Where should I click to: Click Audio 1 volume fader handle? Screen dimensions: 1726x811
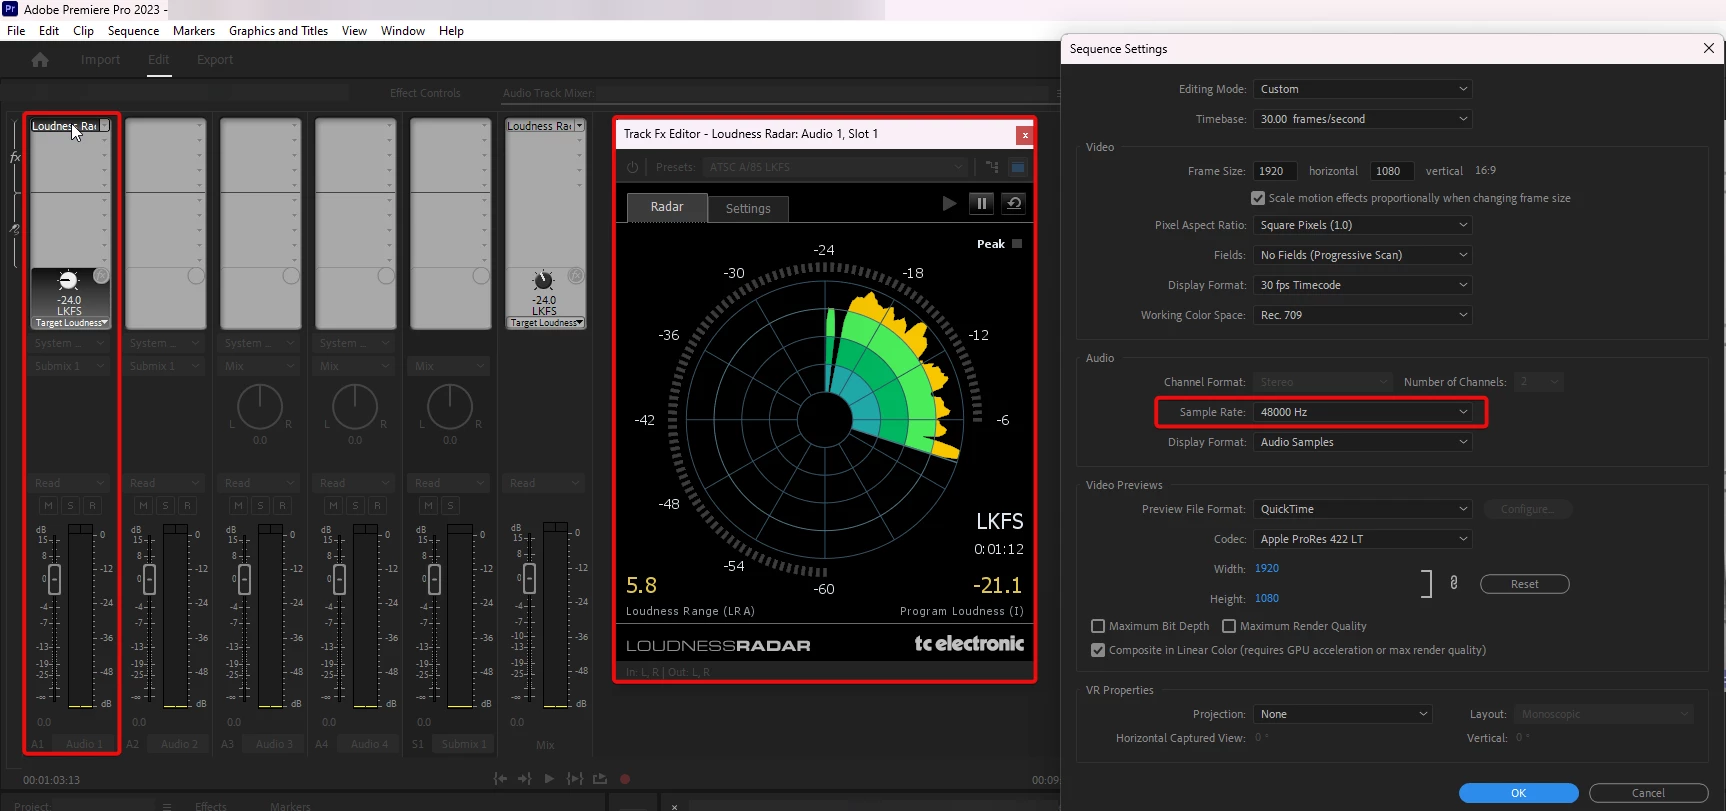click(x=54, y=579)
